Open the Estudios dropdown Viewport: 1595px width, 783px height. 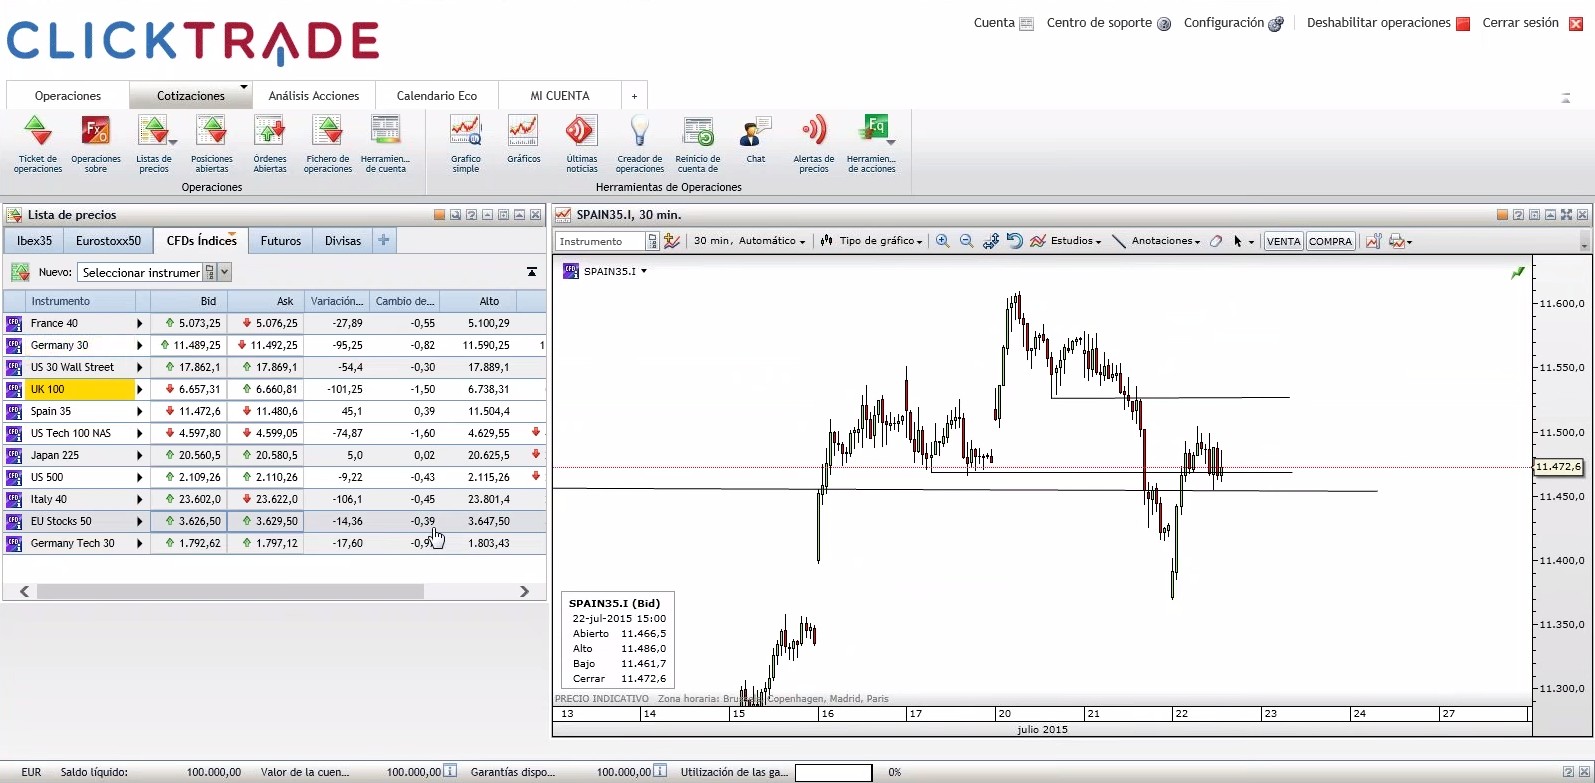(x=1066, y=241)
